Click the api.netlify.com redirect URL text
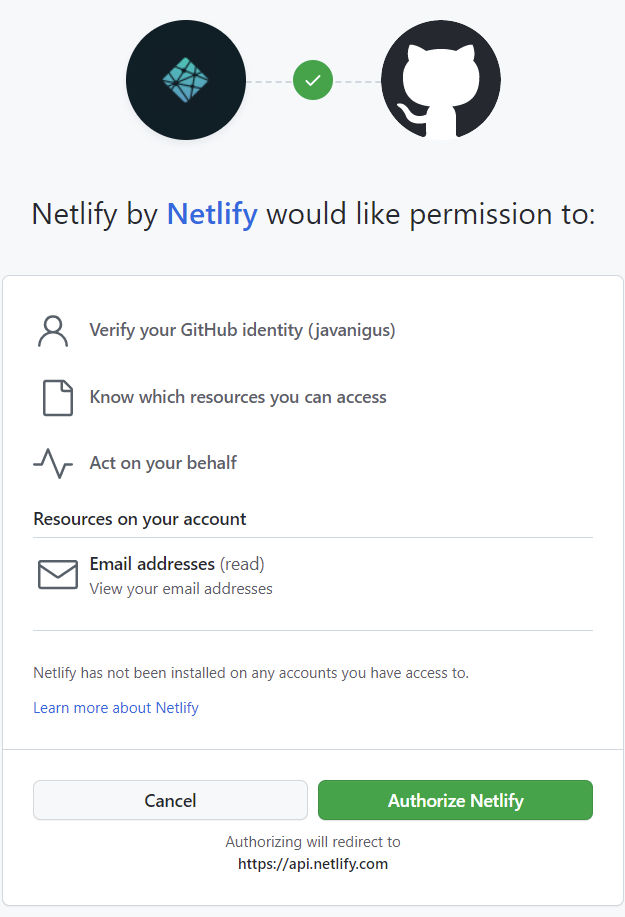 [x=313, y=864]
